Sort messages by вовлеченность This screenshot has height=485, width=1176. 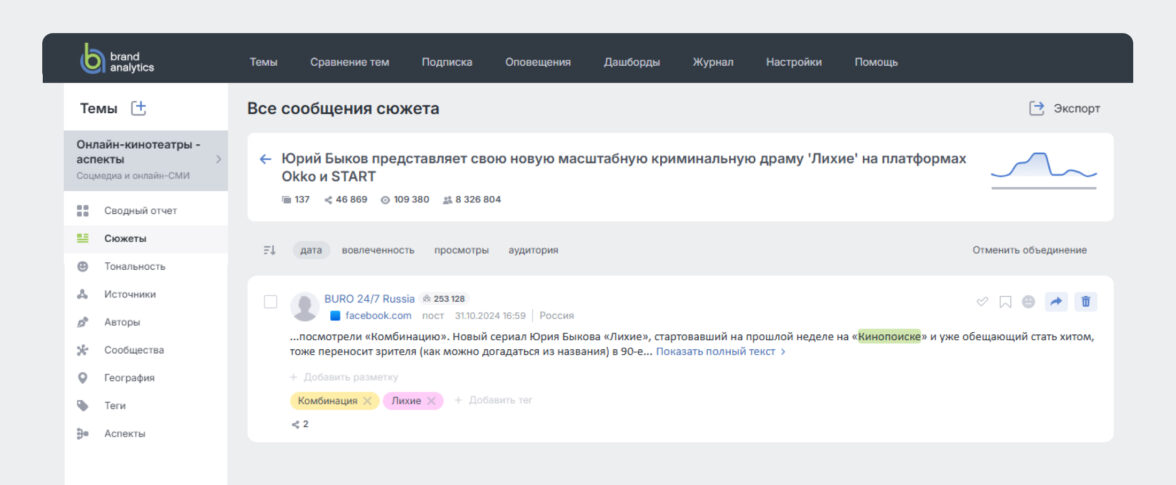pos(378,250)
